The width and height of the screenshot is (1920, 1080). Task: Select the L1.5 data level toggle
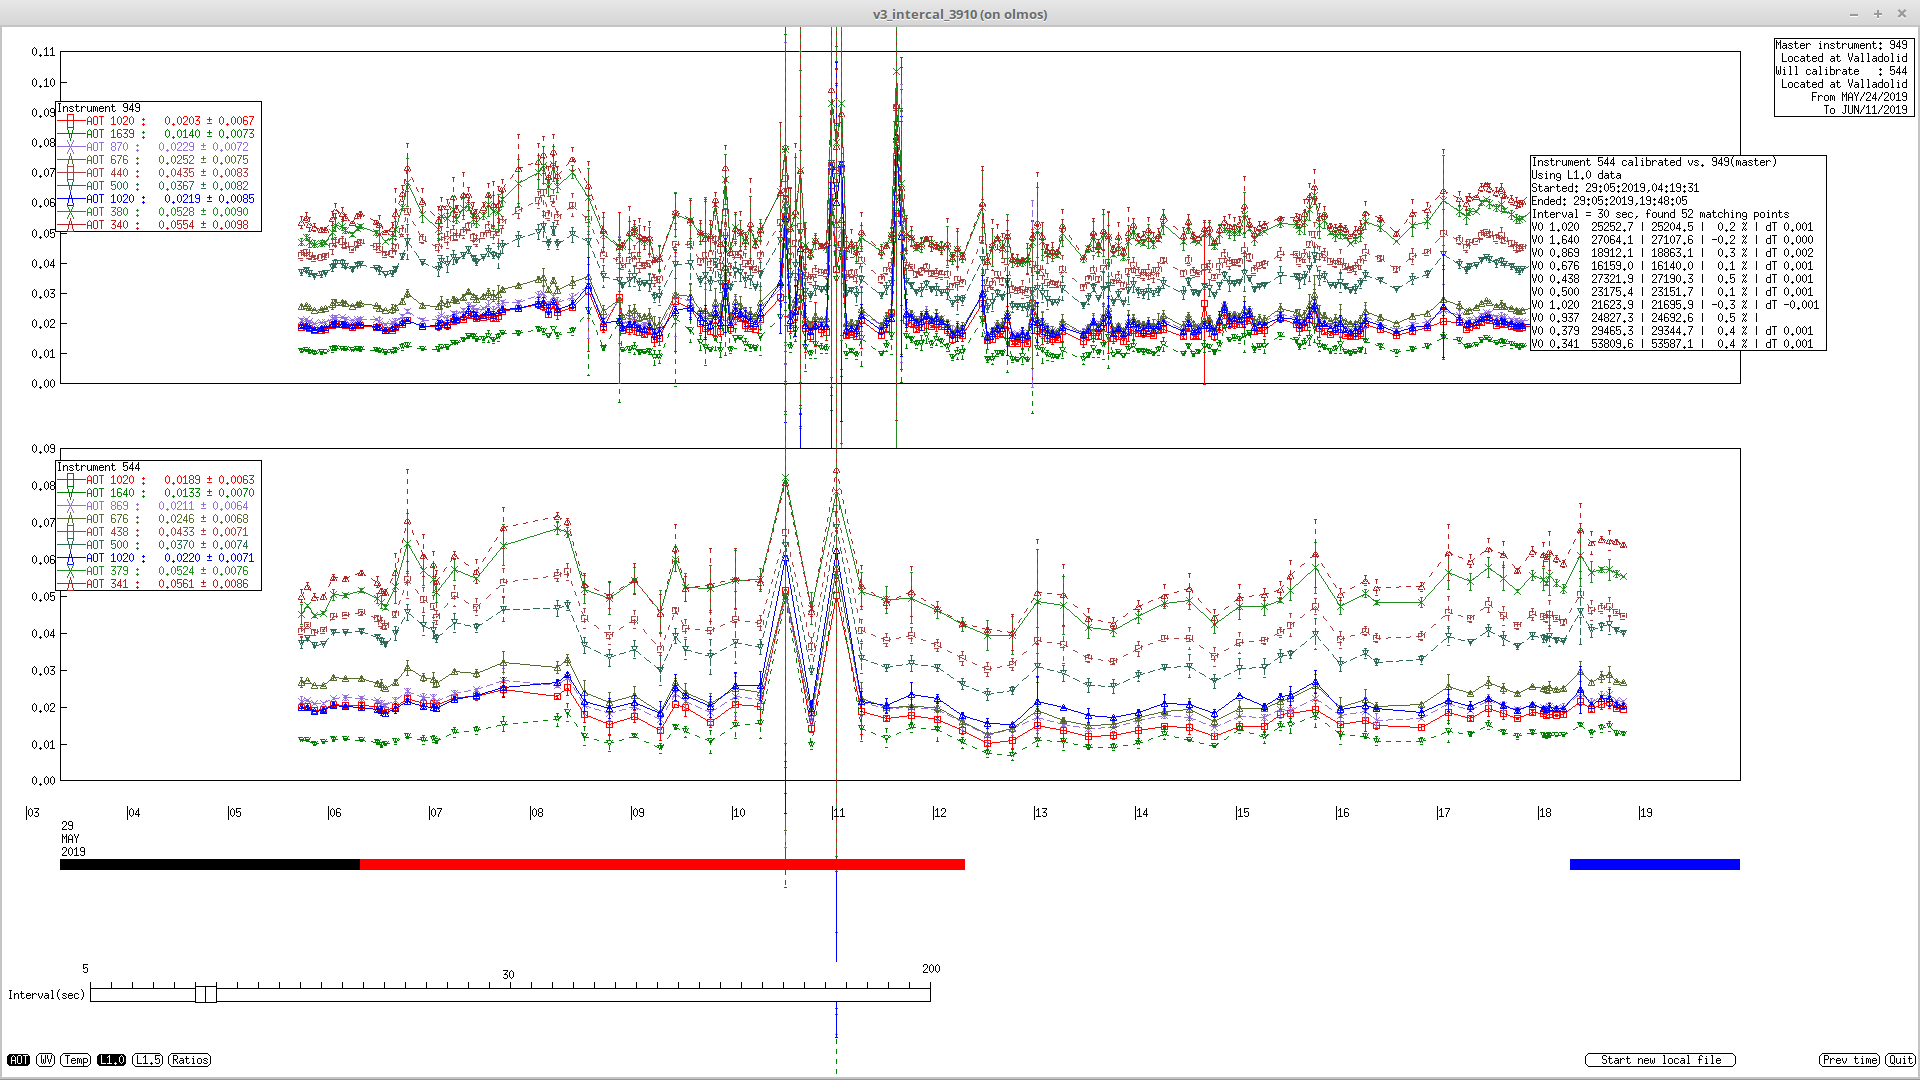tap(147, 1060)
